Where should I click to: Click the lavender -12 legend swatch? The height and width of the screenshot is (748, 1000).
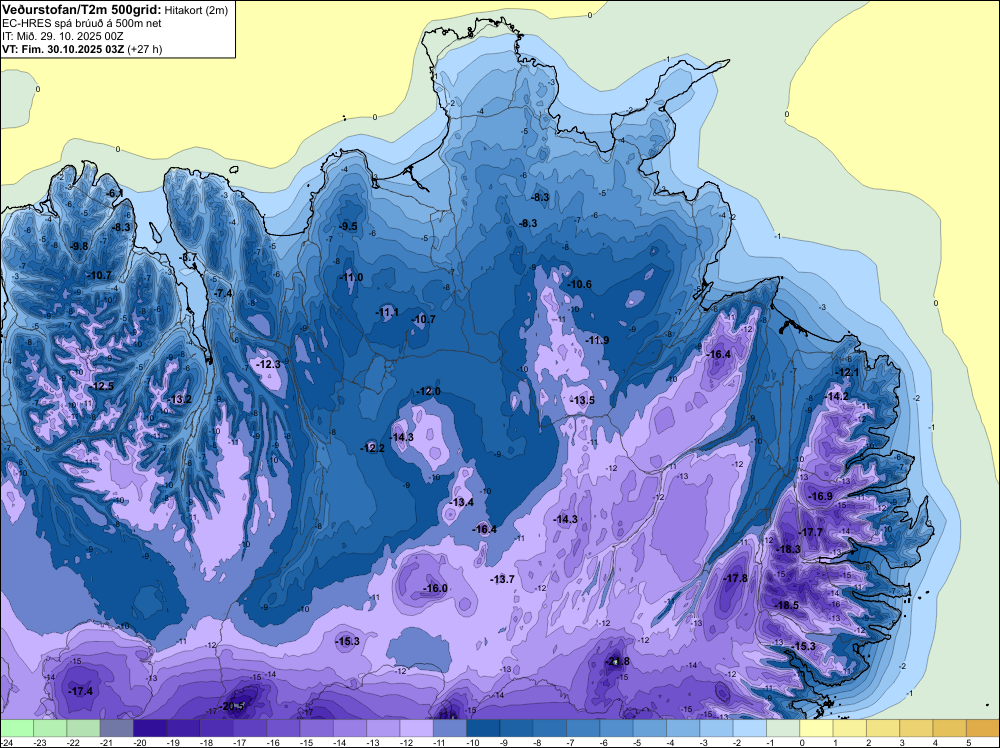coord(416,728)
